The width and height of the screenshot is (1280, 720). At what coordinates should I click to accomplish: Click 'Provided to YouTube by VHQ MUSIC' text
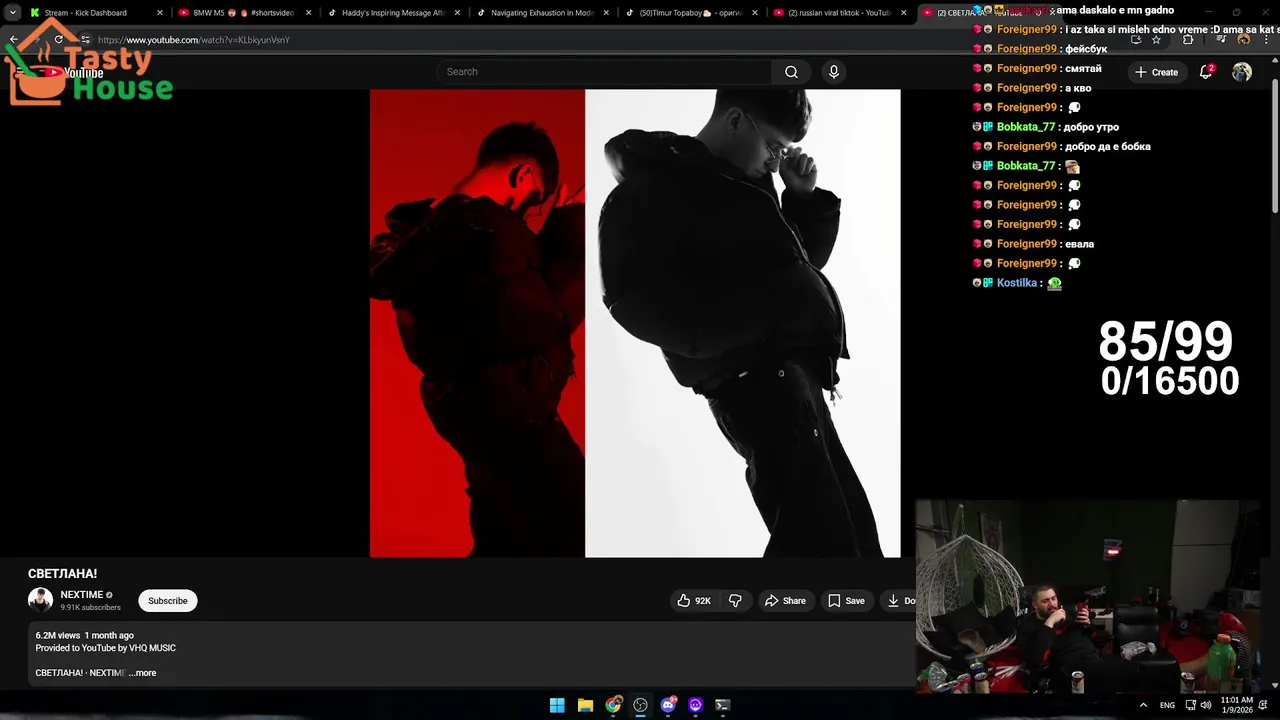pyautogui.click(x=105, y=648)
